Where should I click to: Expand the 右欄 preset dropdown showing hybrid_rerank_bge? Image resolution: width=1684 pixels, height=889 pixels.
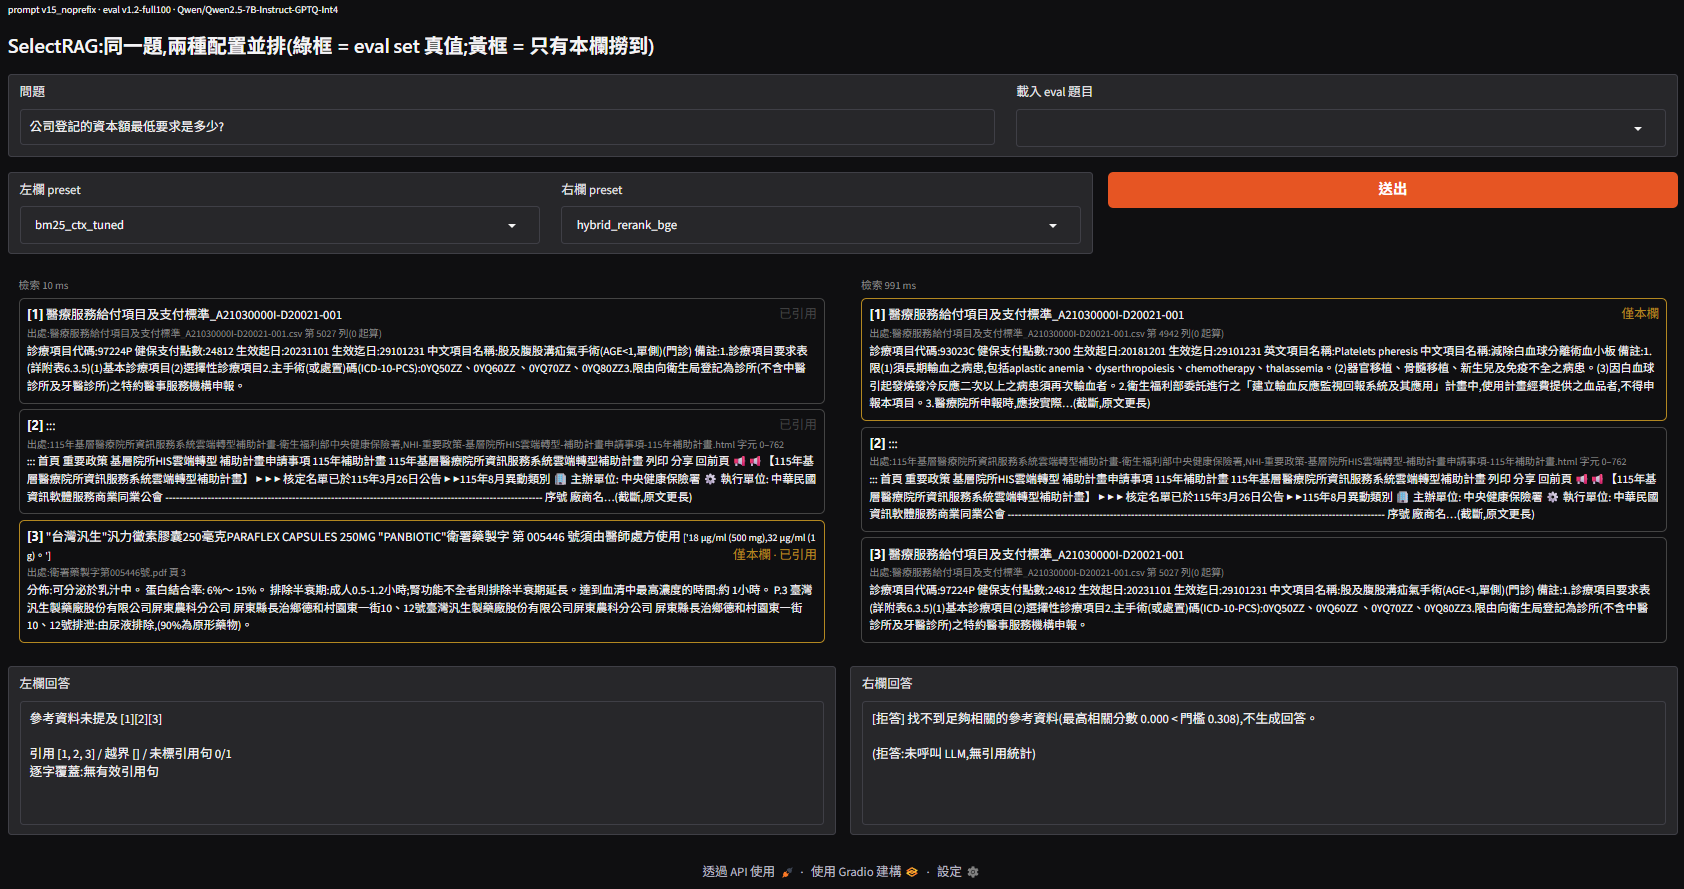[820, 225]
